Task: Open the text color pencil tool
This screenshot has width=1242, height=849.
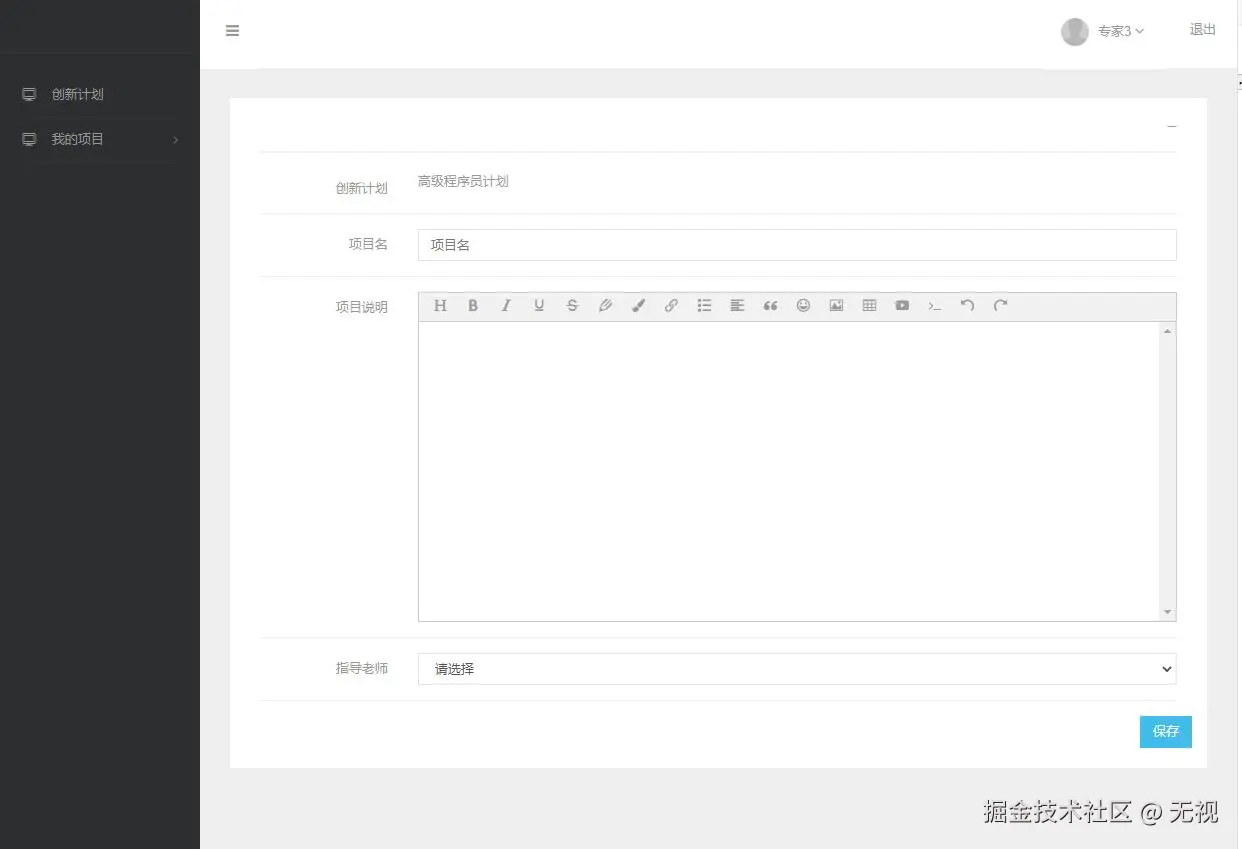Action: point(605,306)
